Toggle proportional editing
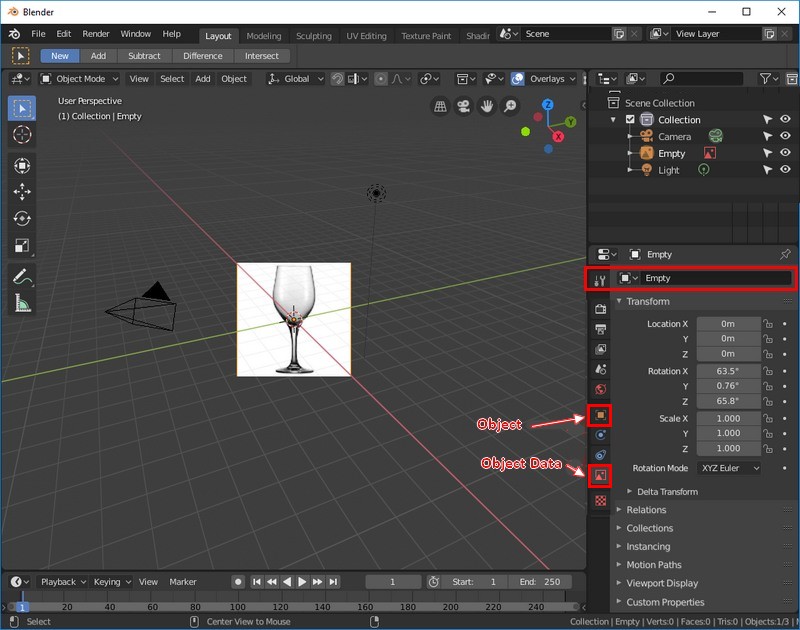The height and width of the screenshot is (630, 800). [381, 79]
